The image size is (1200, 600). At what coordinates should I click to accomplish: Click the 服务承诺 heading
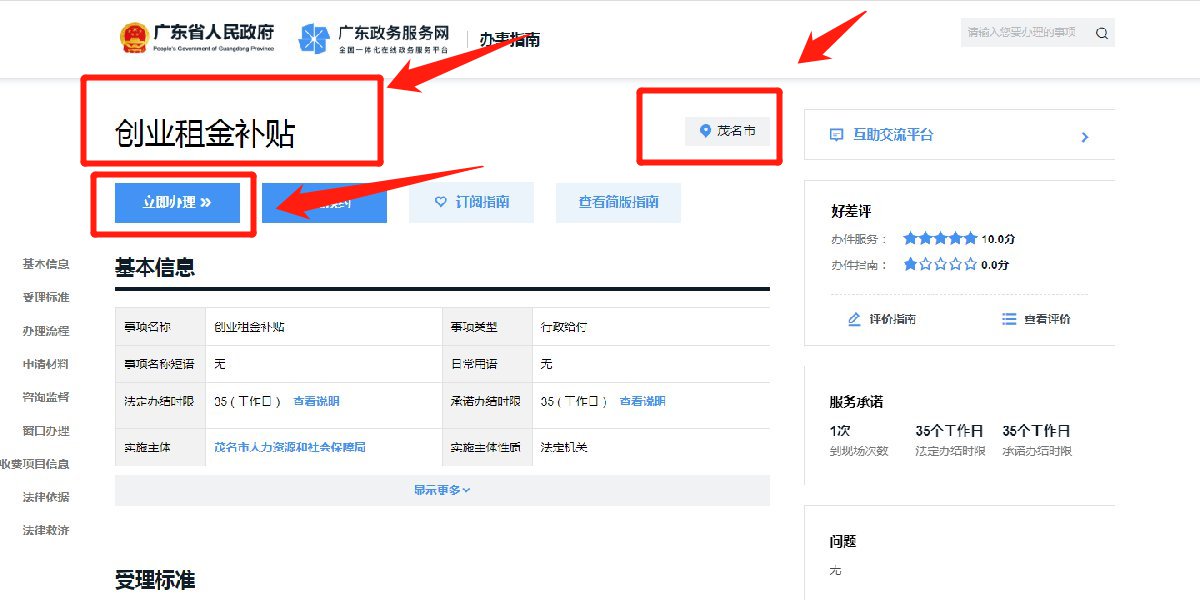[x=856, y=402]
